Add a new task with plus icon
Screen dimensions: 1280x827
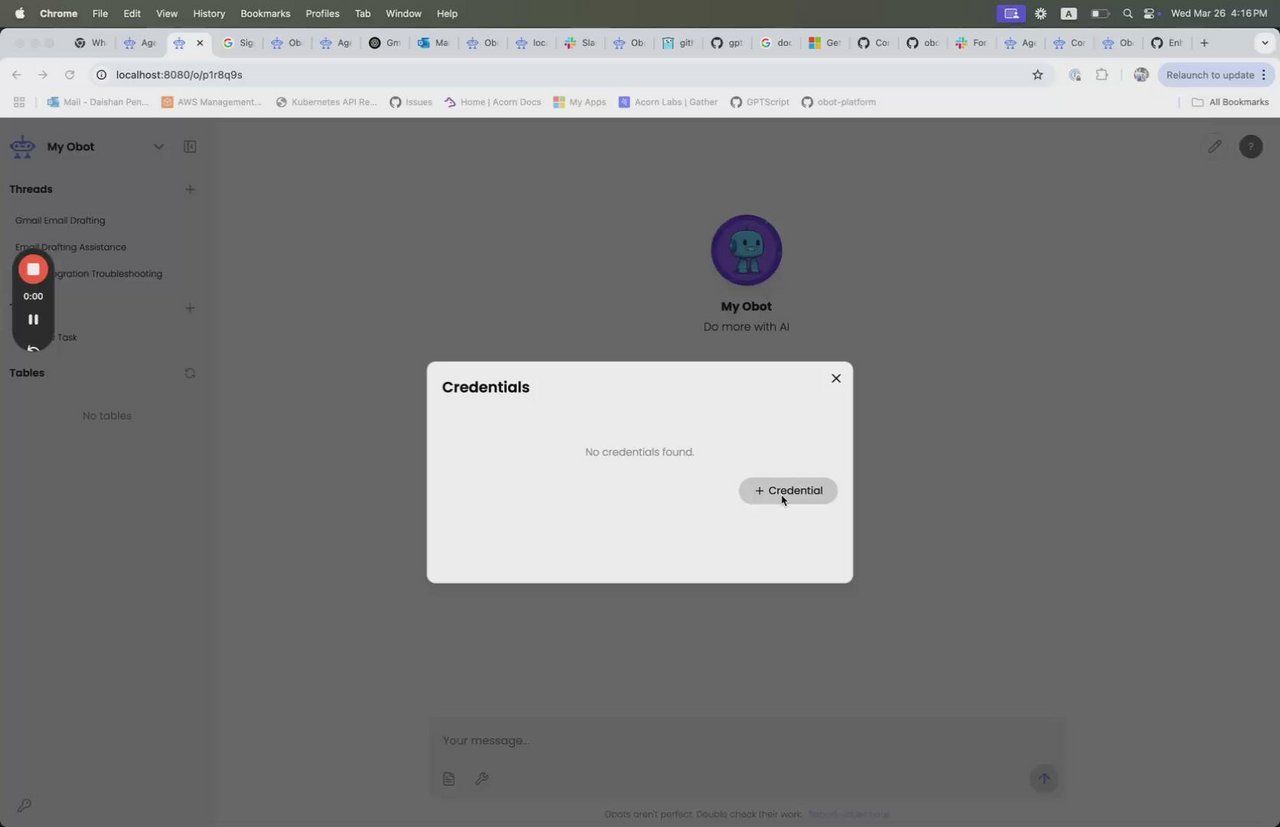(x=190, y=308)
